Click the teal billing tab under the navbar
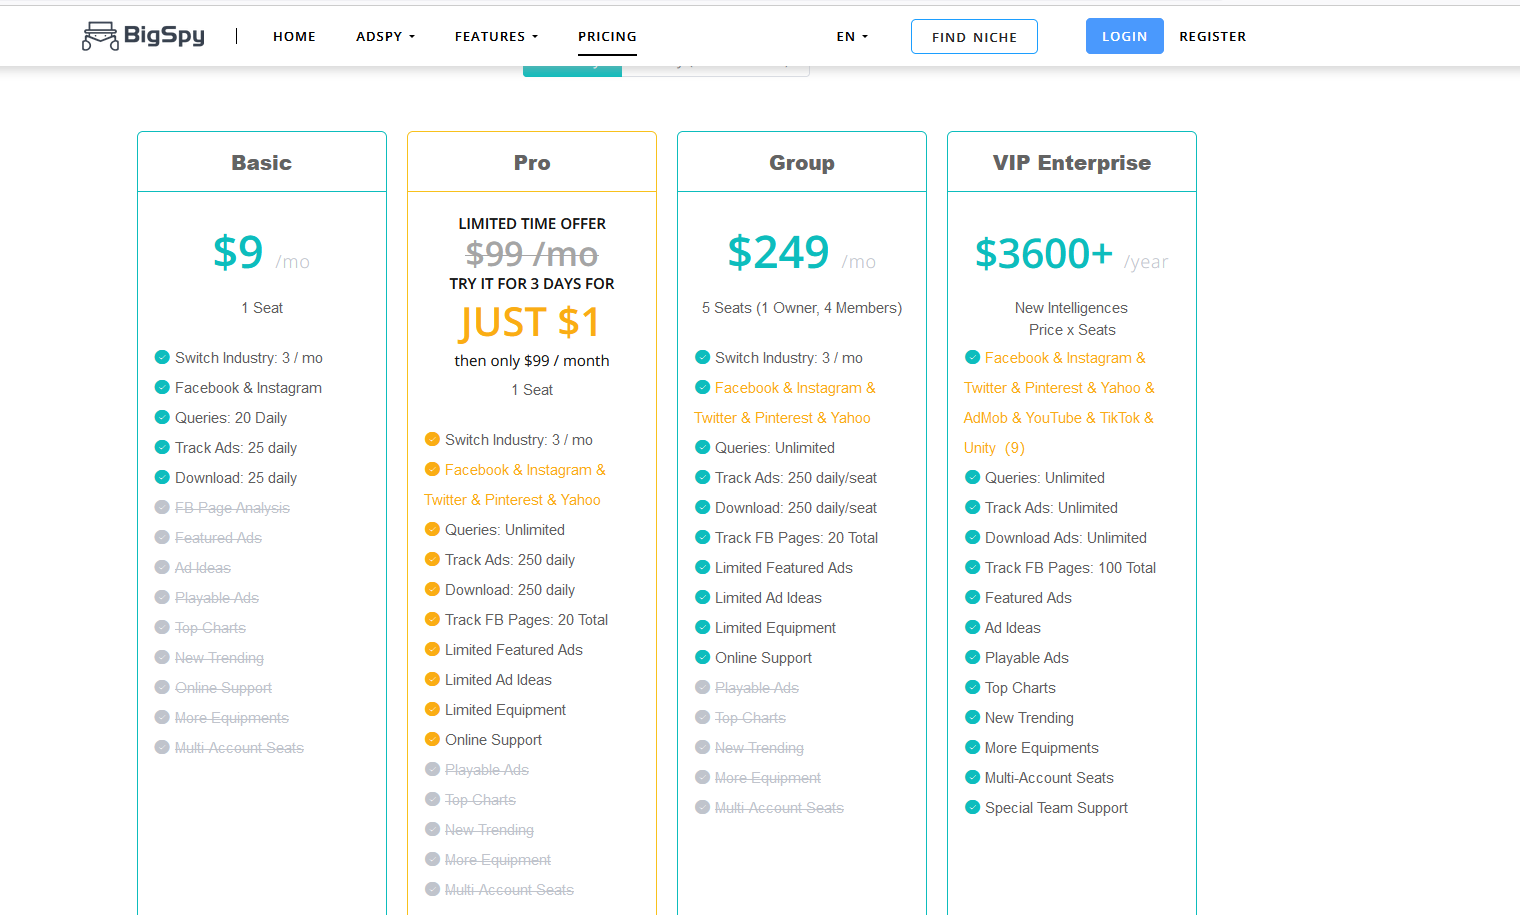The image size is (1520, 915). pyautogui.click(x=572, y=70)
